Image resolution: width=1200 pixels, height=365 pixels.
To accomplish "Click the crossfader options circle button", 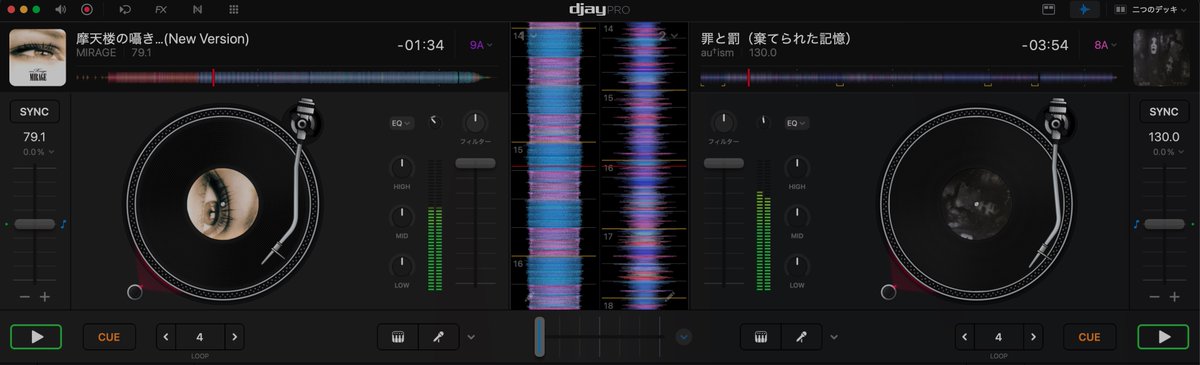I will pyautogui.click(x=684, y=337).
